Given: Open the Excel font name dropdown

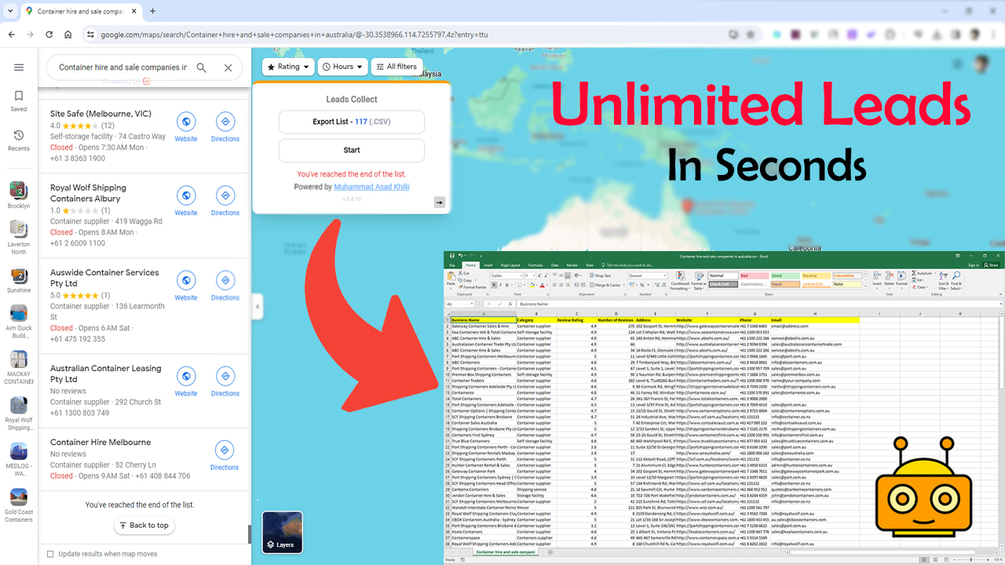Looking at the screenshot, I should [x=521, y=275].
